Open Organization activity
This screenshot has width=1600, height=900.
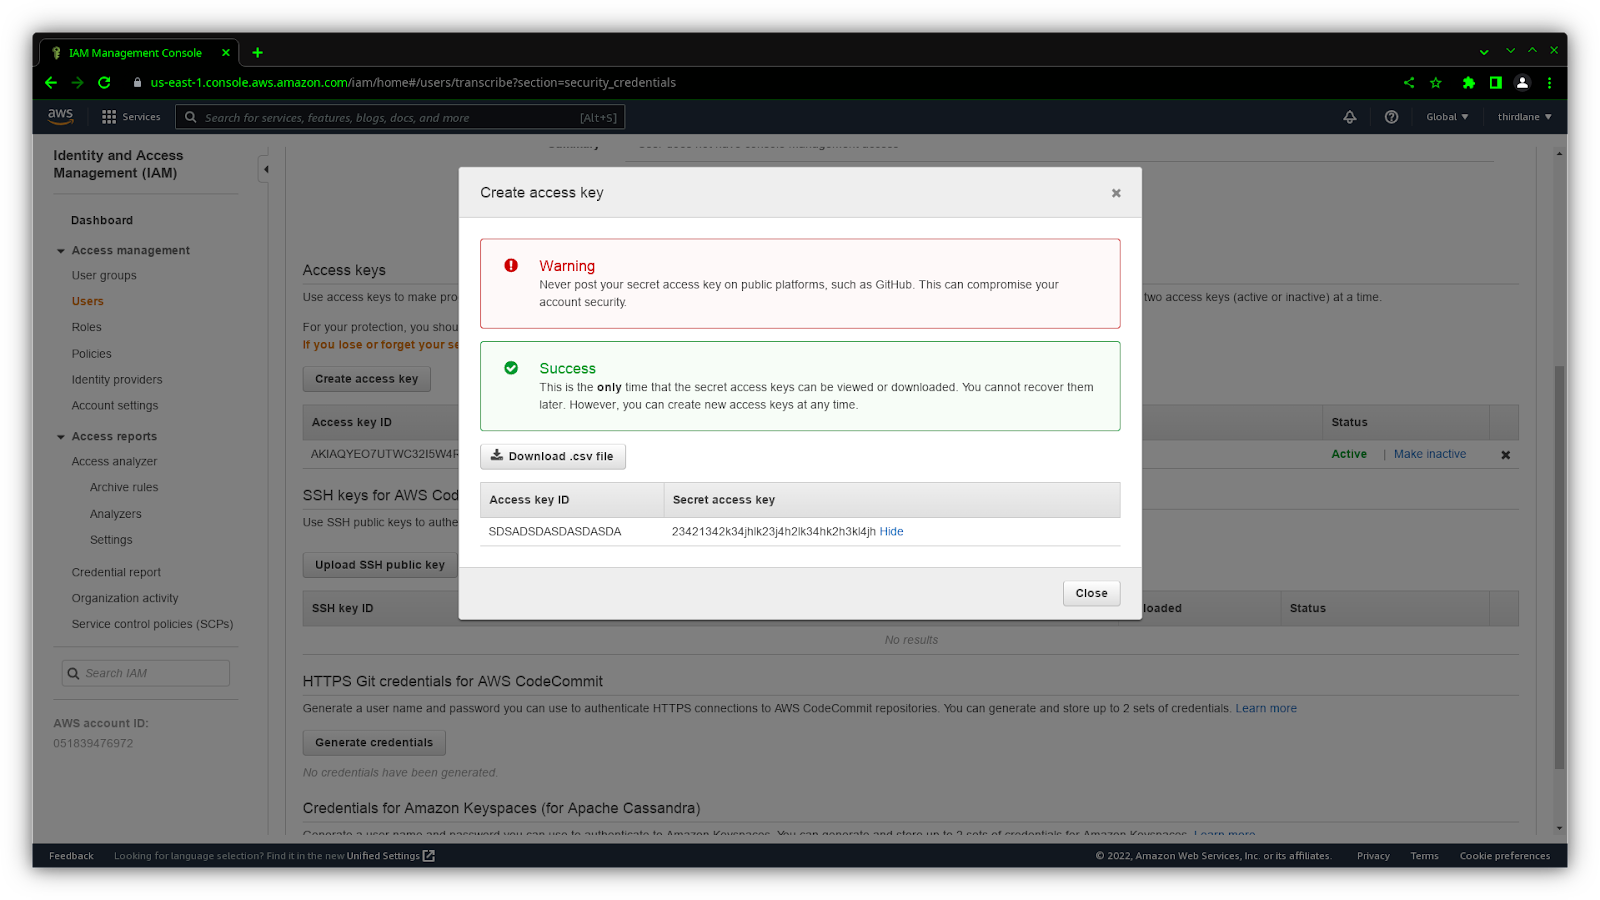click(125, 598)
